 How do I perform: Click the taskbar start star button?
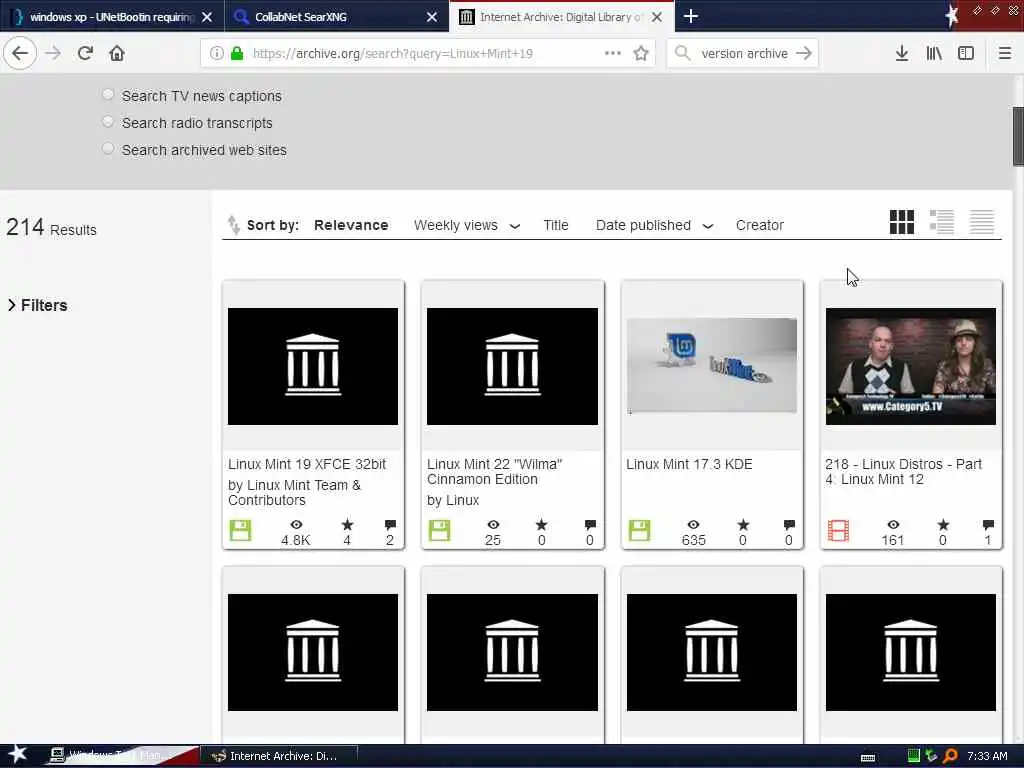pyautogui.click(x=18, y=754)
